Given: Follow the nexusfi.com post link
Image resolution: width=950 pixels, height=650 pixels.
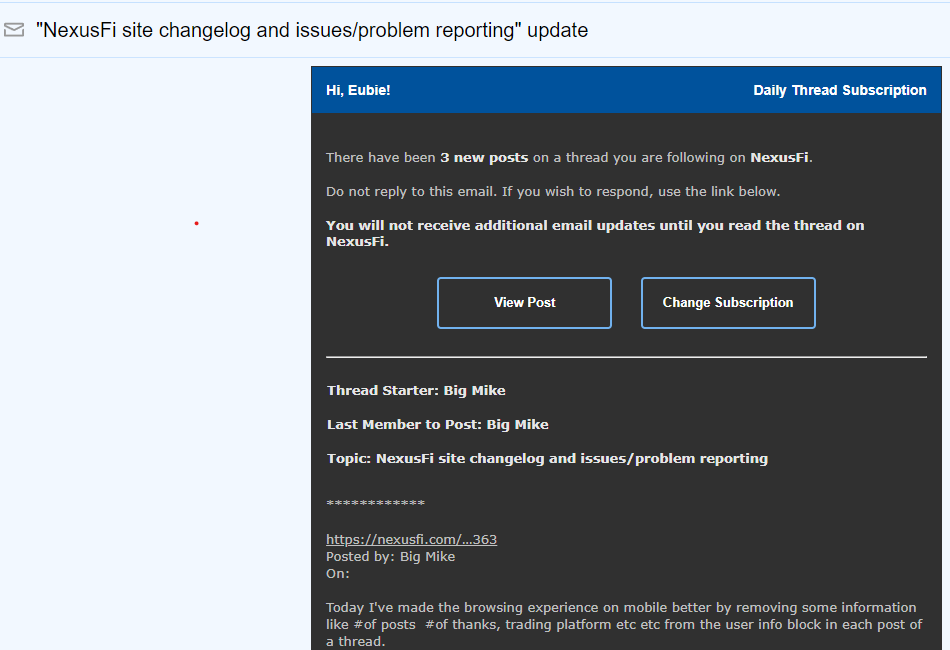Looking at the screenshot, I should click(x=411, y=539).
